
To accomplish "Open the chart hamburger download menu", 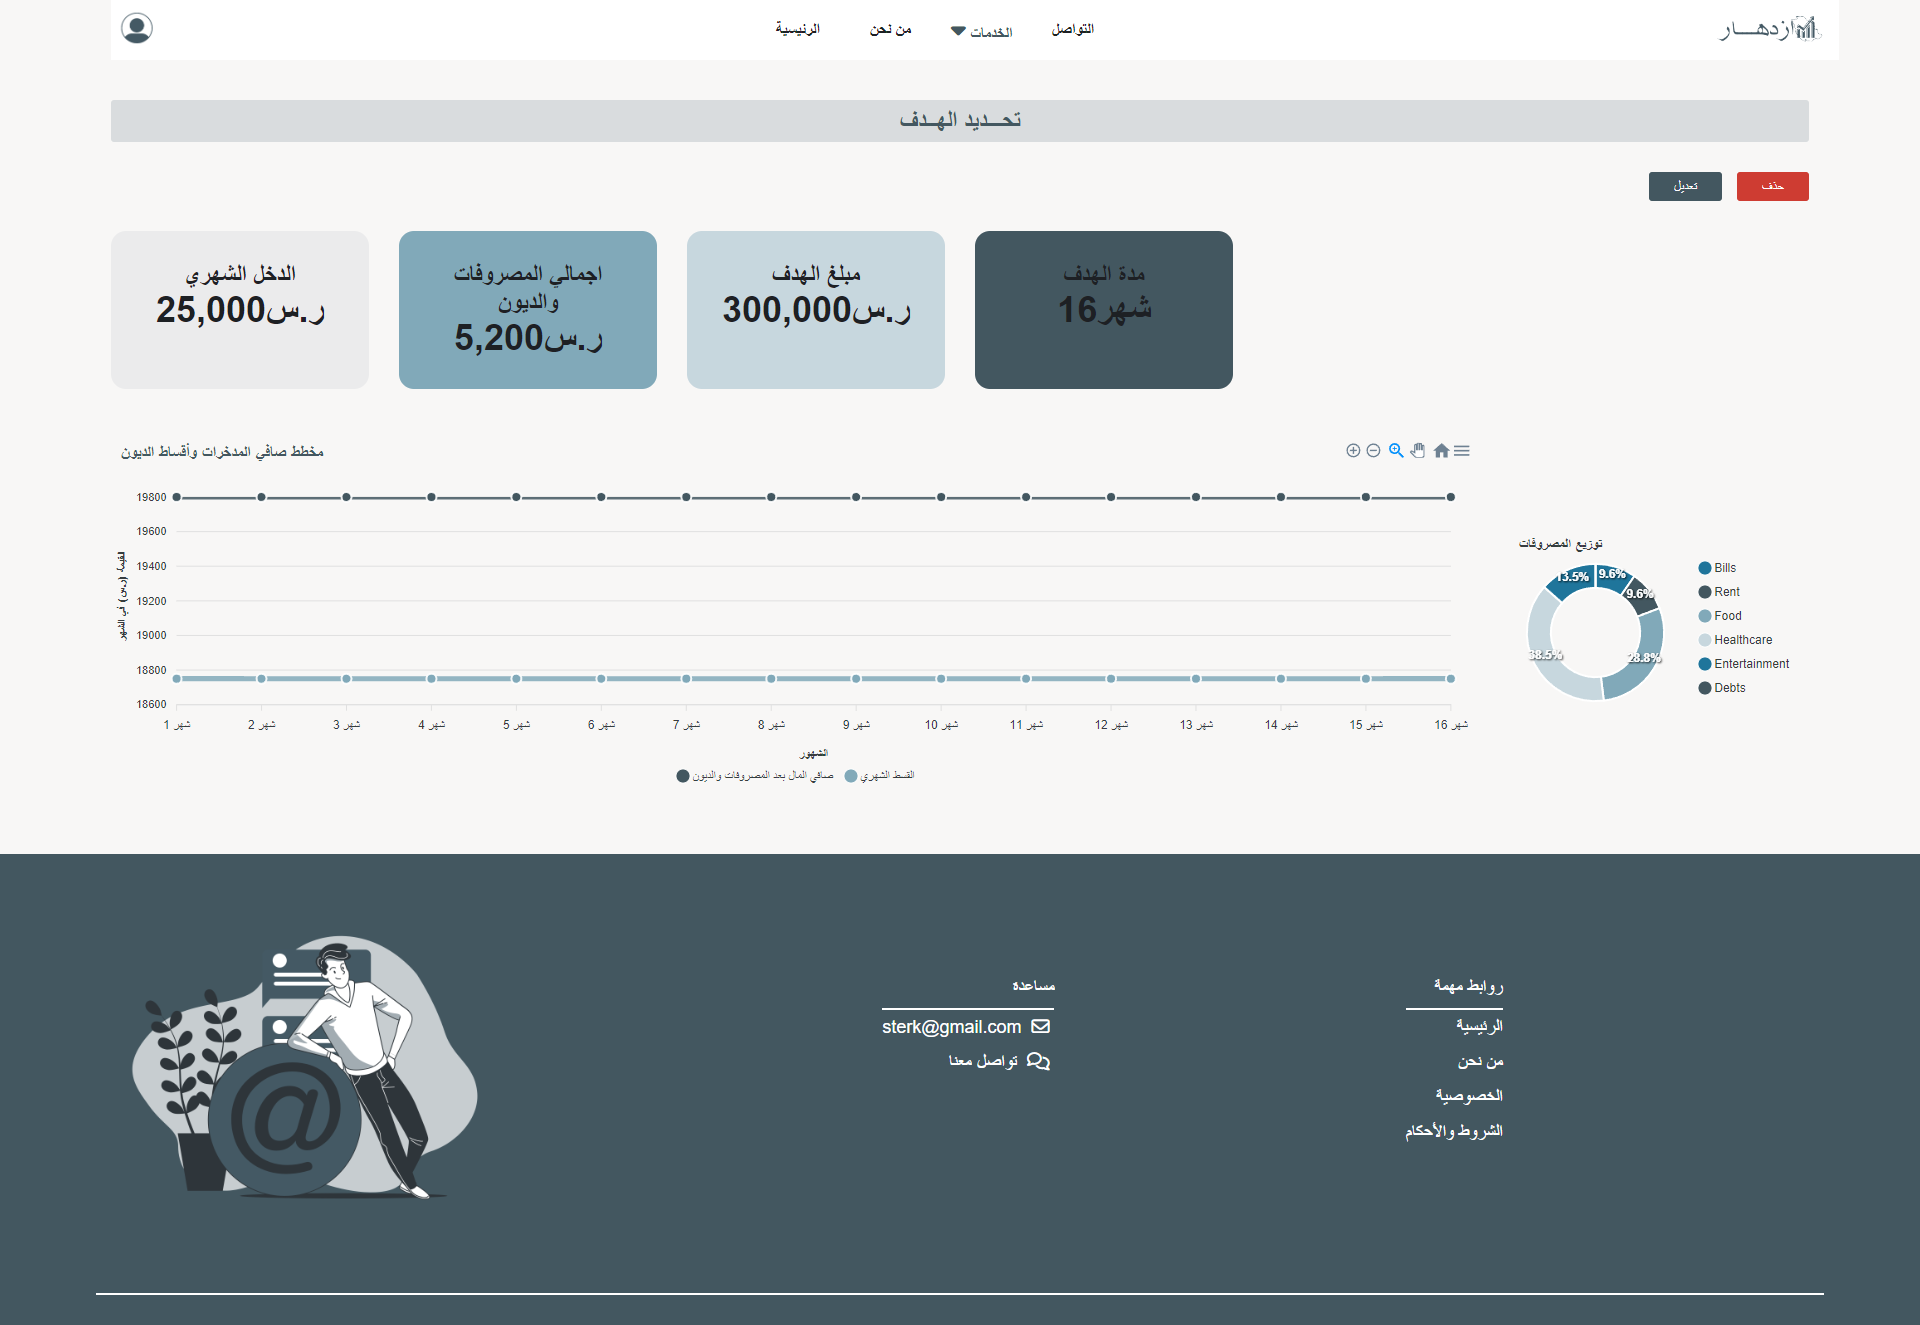I will pos(1462,451).
